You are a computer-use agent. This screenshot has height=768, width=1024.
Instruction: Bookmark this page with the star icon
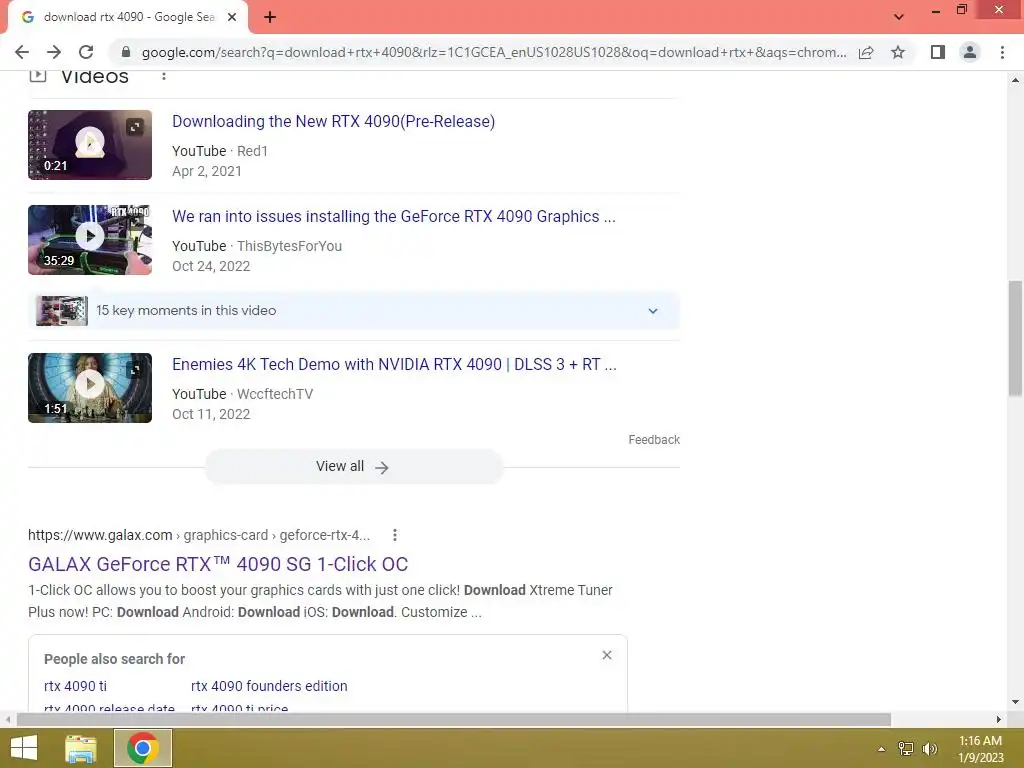(898, 52)
